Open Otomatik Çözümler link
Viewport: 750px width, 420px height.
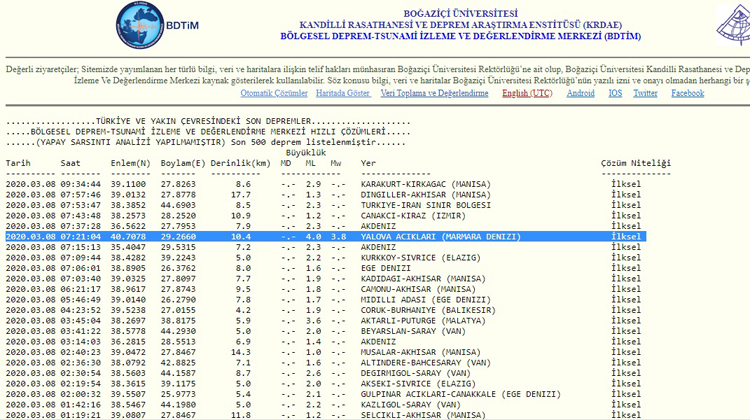coord(274,93)
